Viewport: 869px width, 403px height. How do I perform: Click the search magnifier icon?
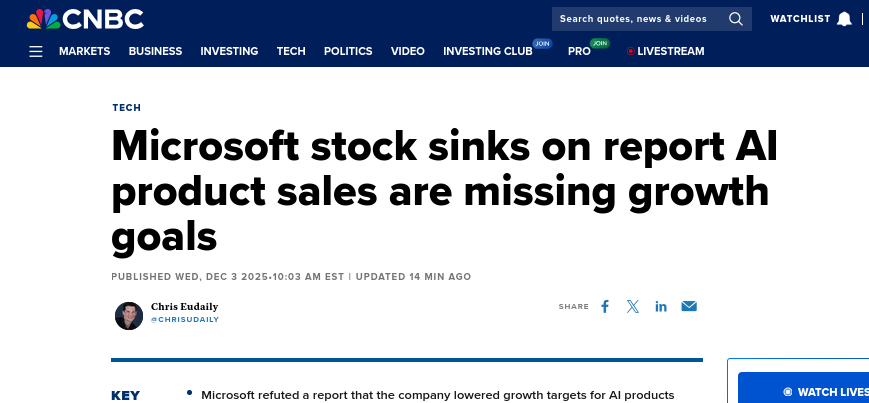(736, 19)
